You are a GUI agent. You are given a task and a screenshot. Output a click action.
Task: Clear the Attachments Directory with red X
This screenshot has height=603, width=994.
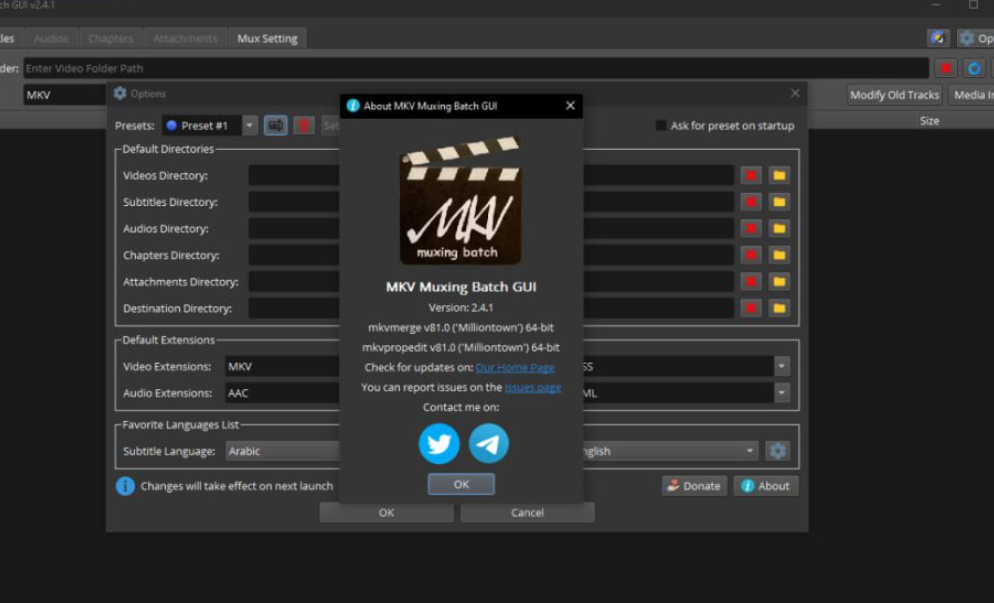coord(751,282)
